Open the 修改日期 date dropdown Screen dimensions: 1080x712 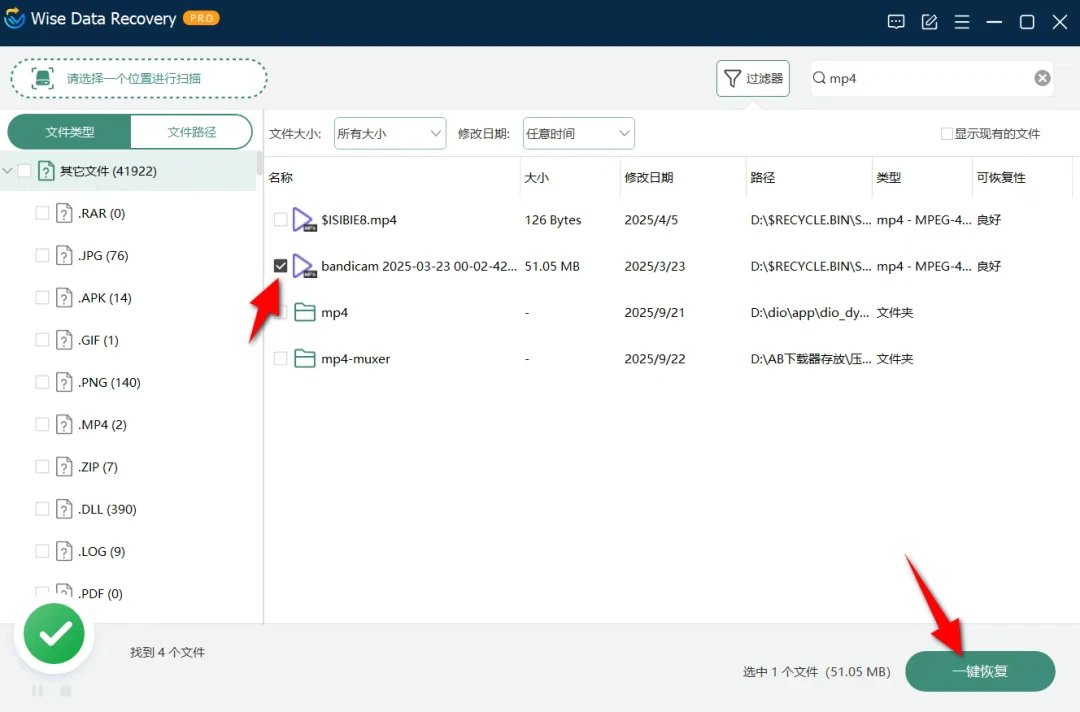coord(578,134)
